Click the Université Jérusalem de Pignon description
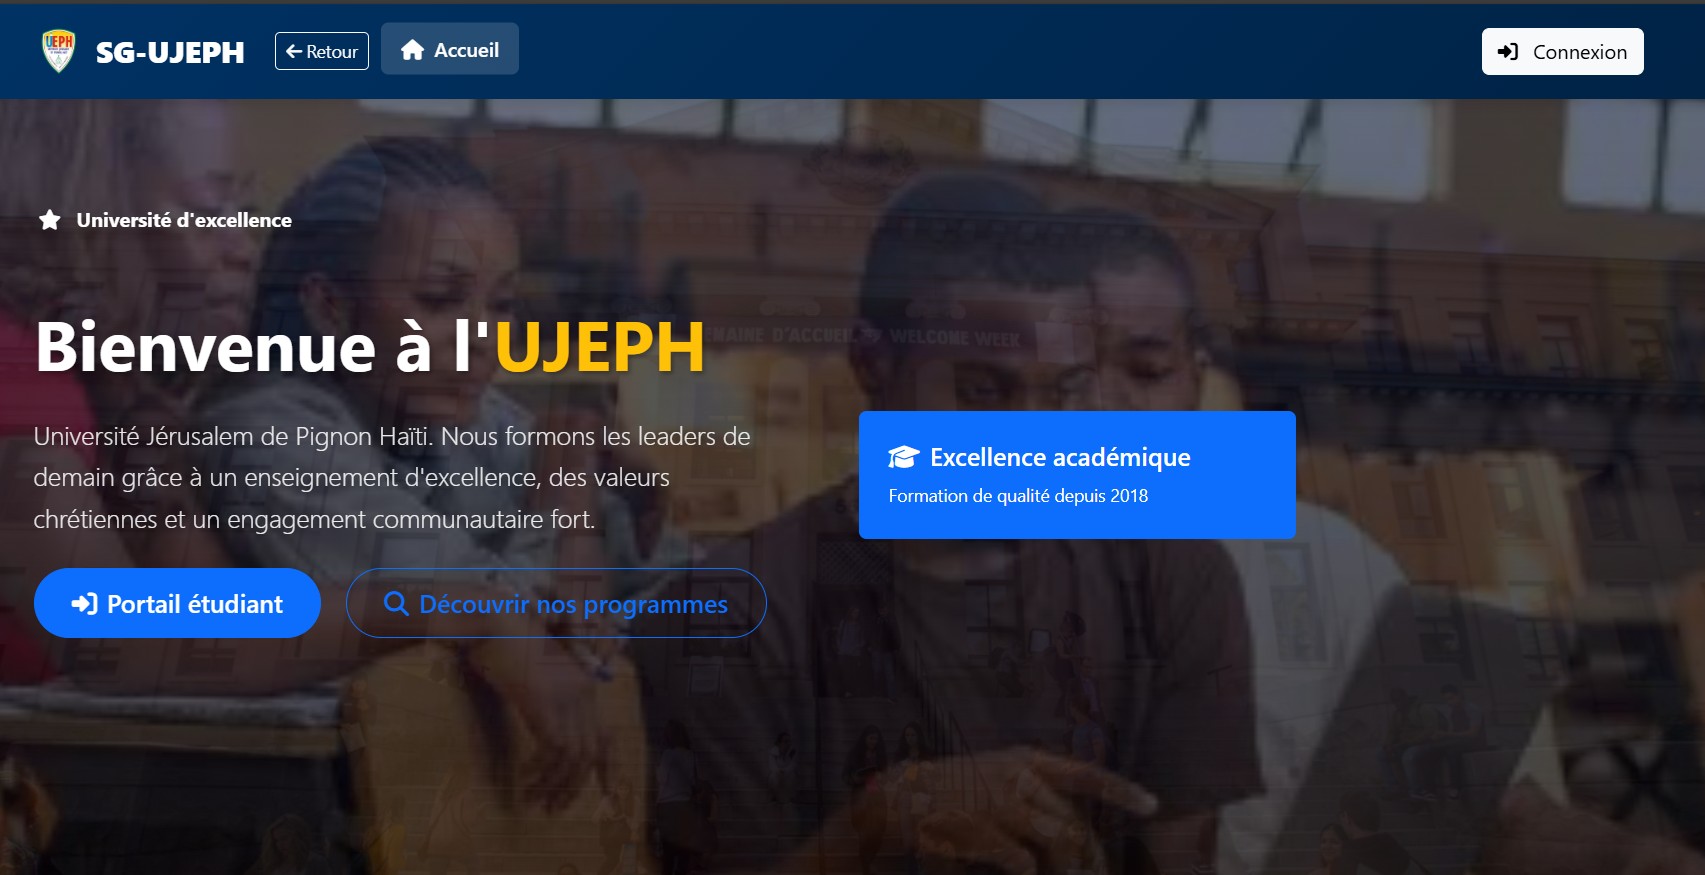This screenshot has height=875, width=1705. [x=392, y=478]
